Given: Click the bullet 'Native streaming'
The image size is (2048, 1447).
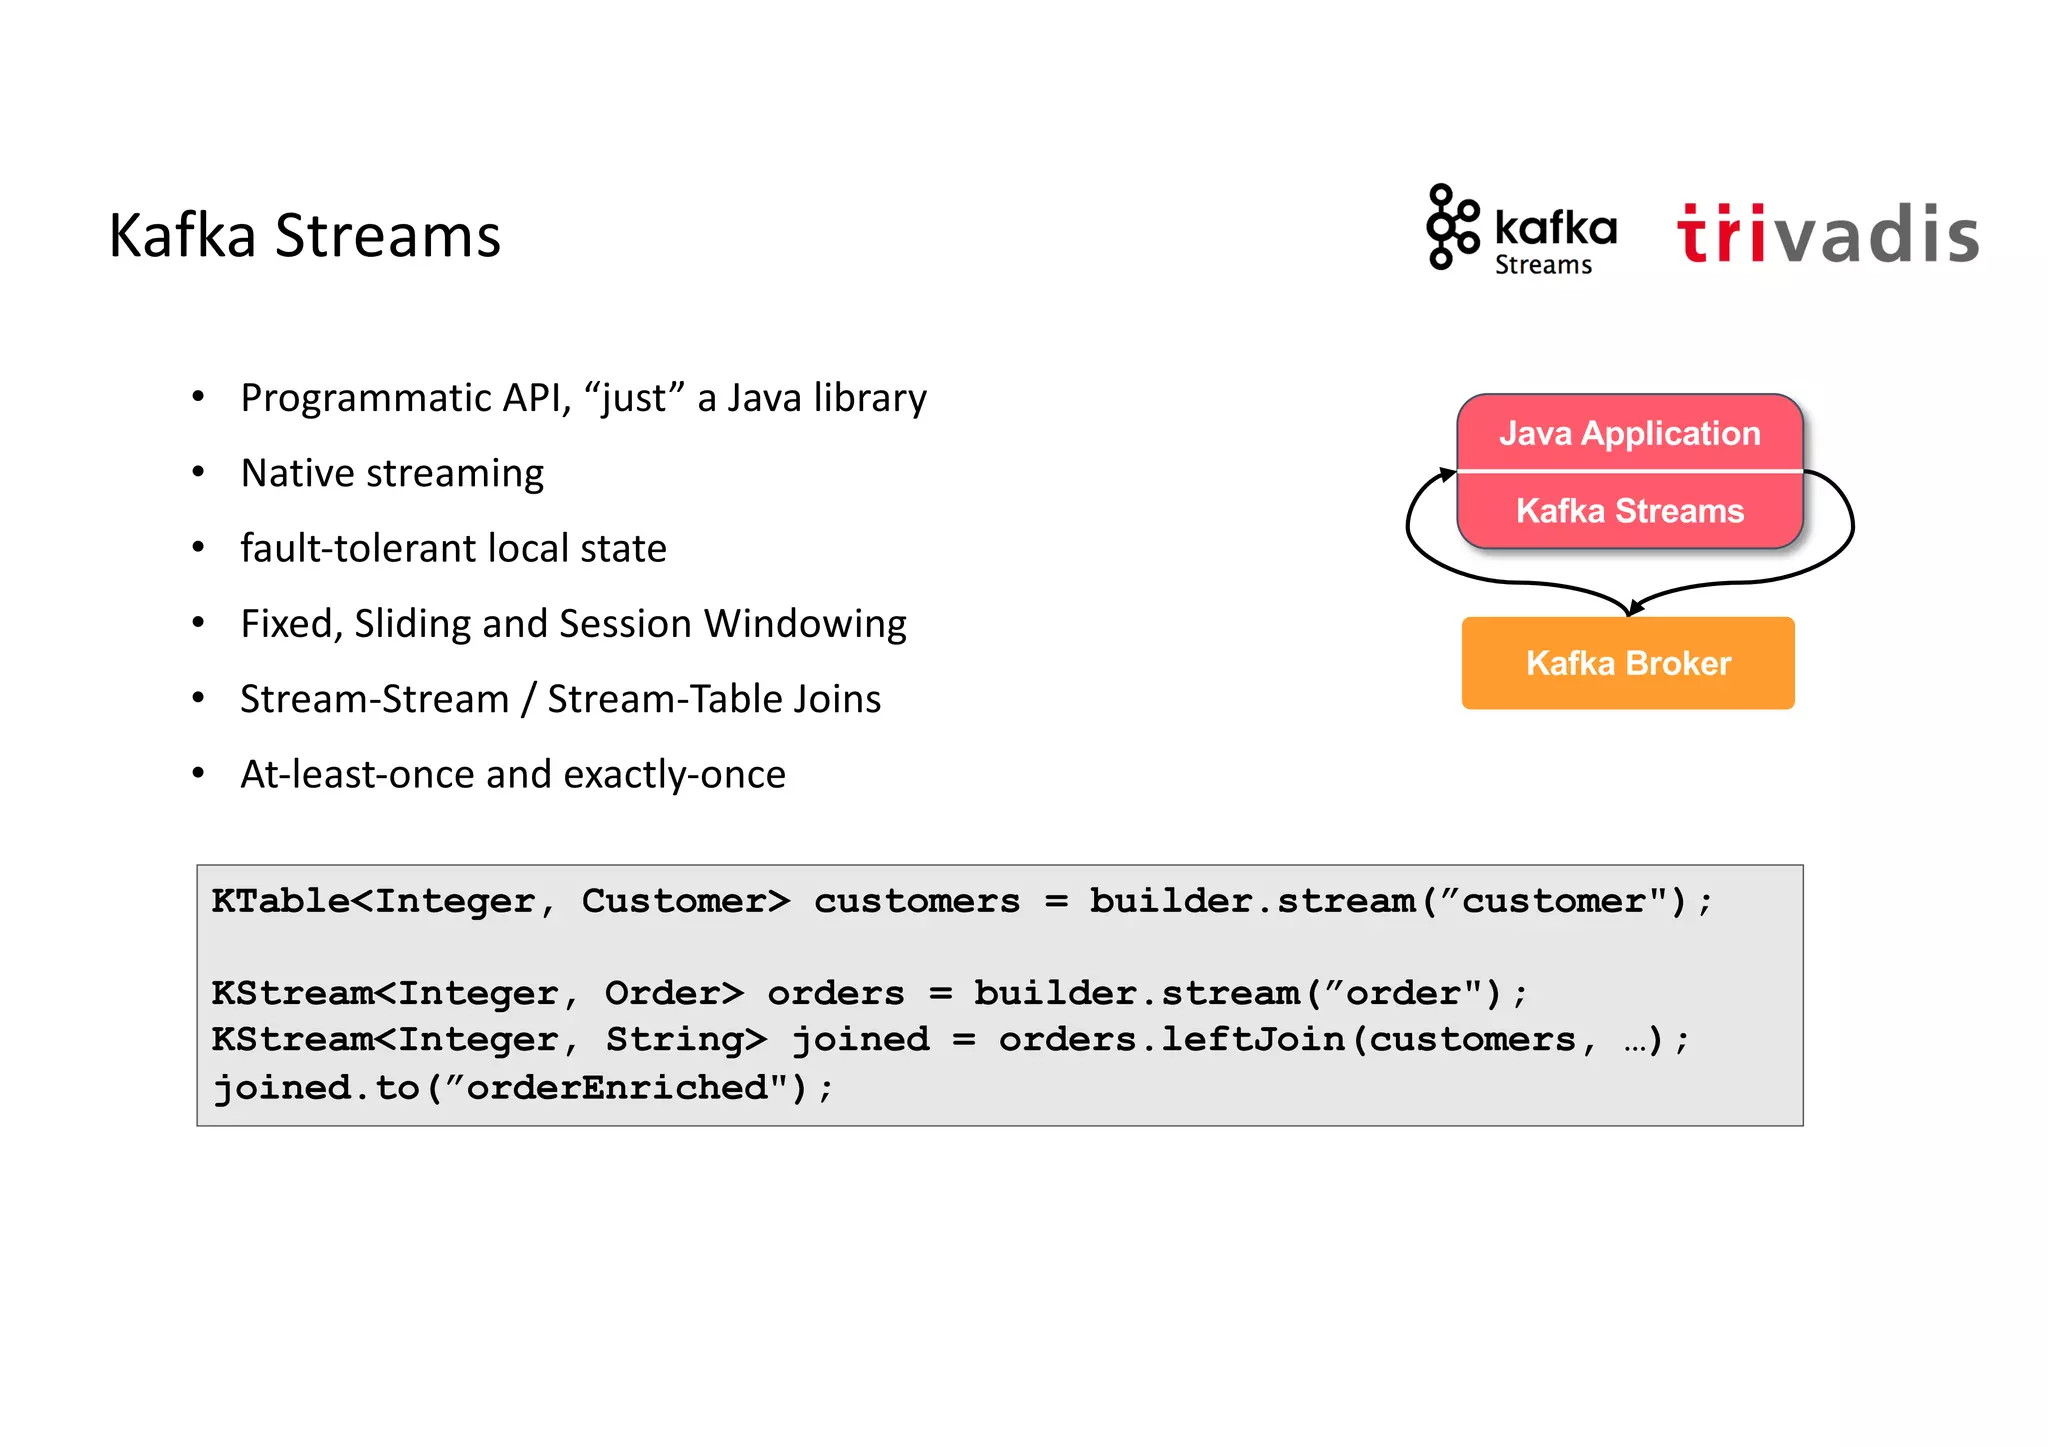Looking at the screenshot, I should pyautogui.click(x=392, y=473).
